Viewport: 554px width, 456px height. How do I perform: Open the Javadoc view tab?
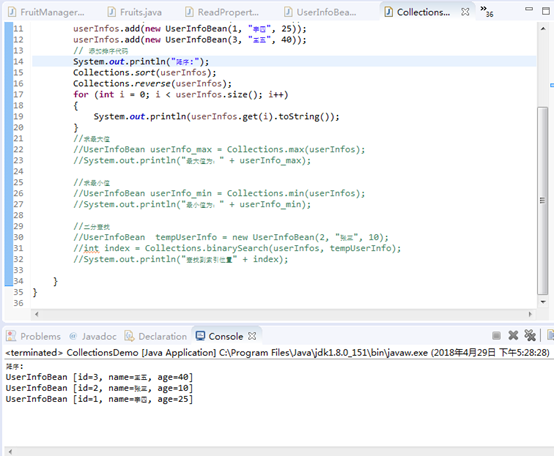click(x=93, y=336)
